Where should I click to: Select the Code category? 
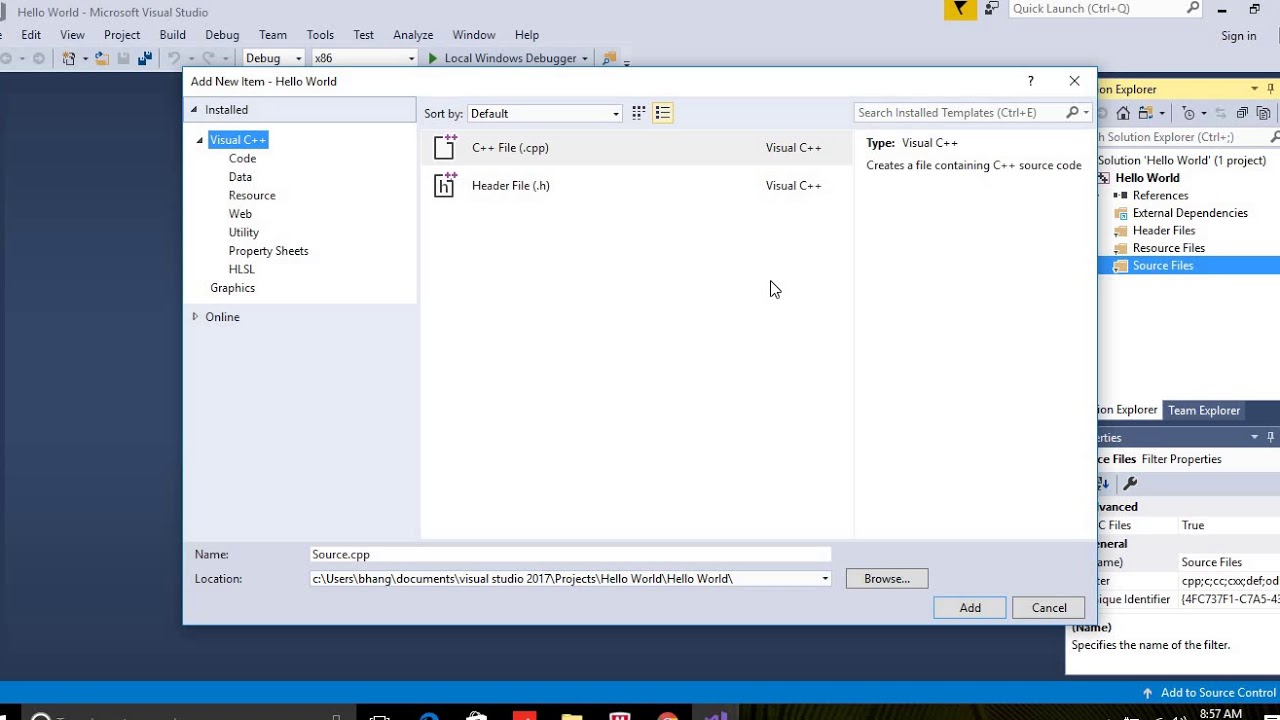click(242, 158)
